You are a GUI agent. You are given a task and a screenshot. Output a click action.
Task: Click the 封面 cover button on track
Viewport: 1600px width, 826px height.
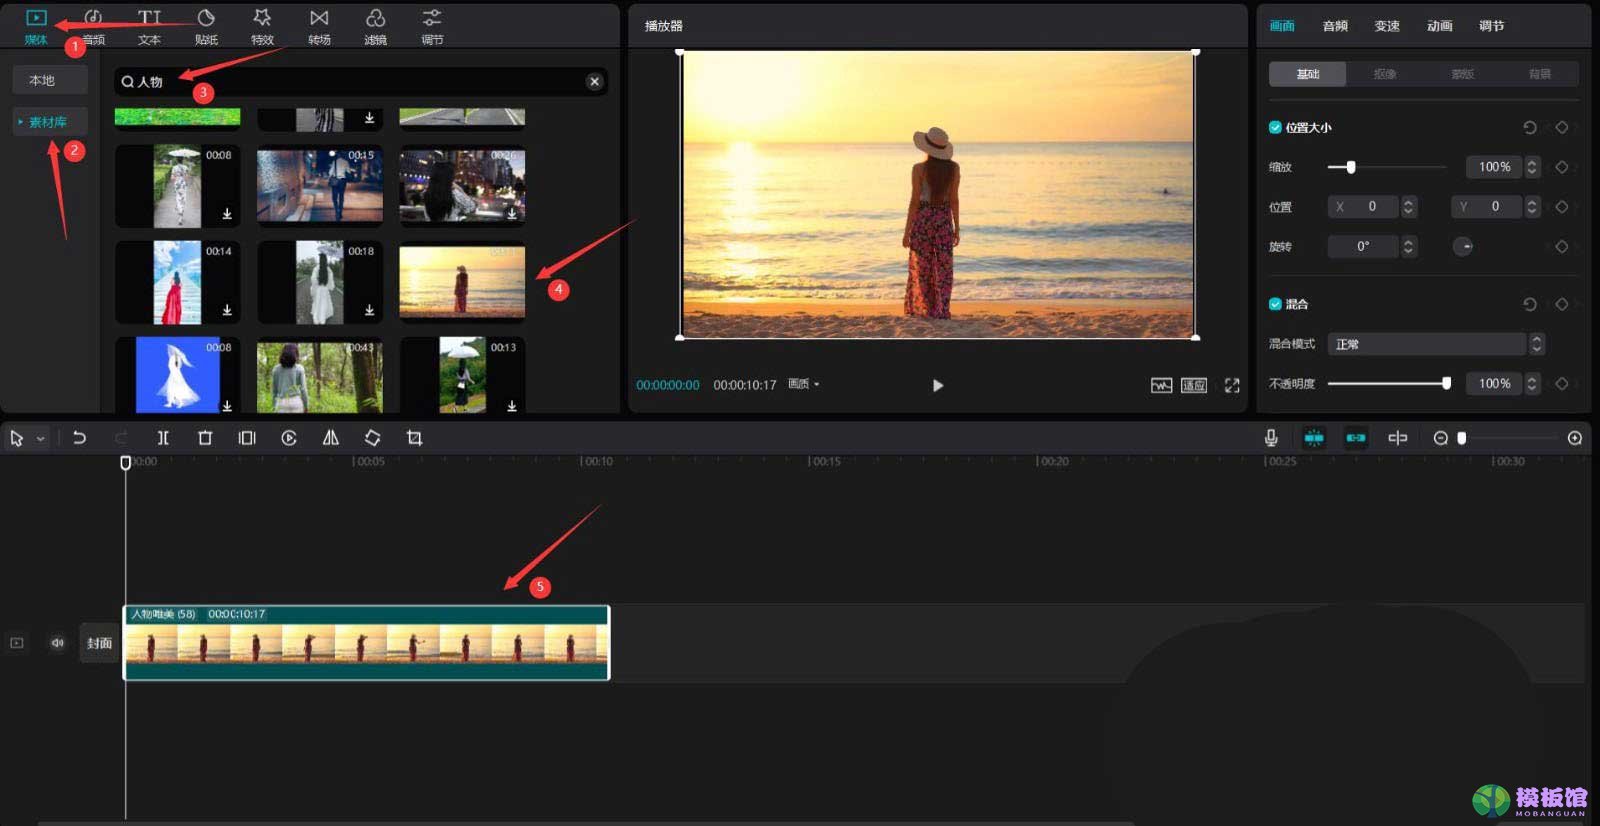(99, 643)
